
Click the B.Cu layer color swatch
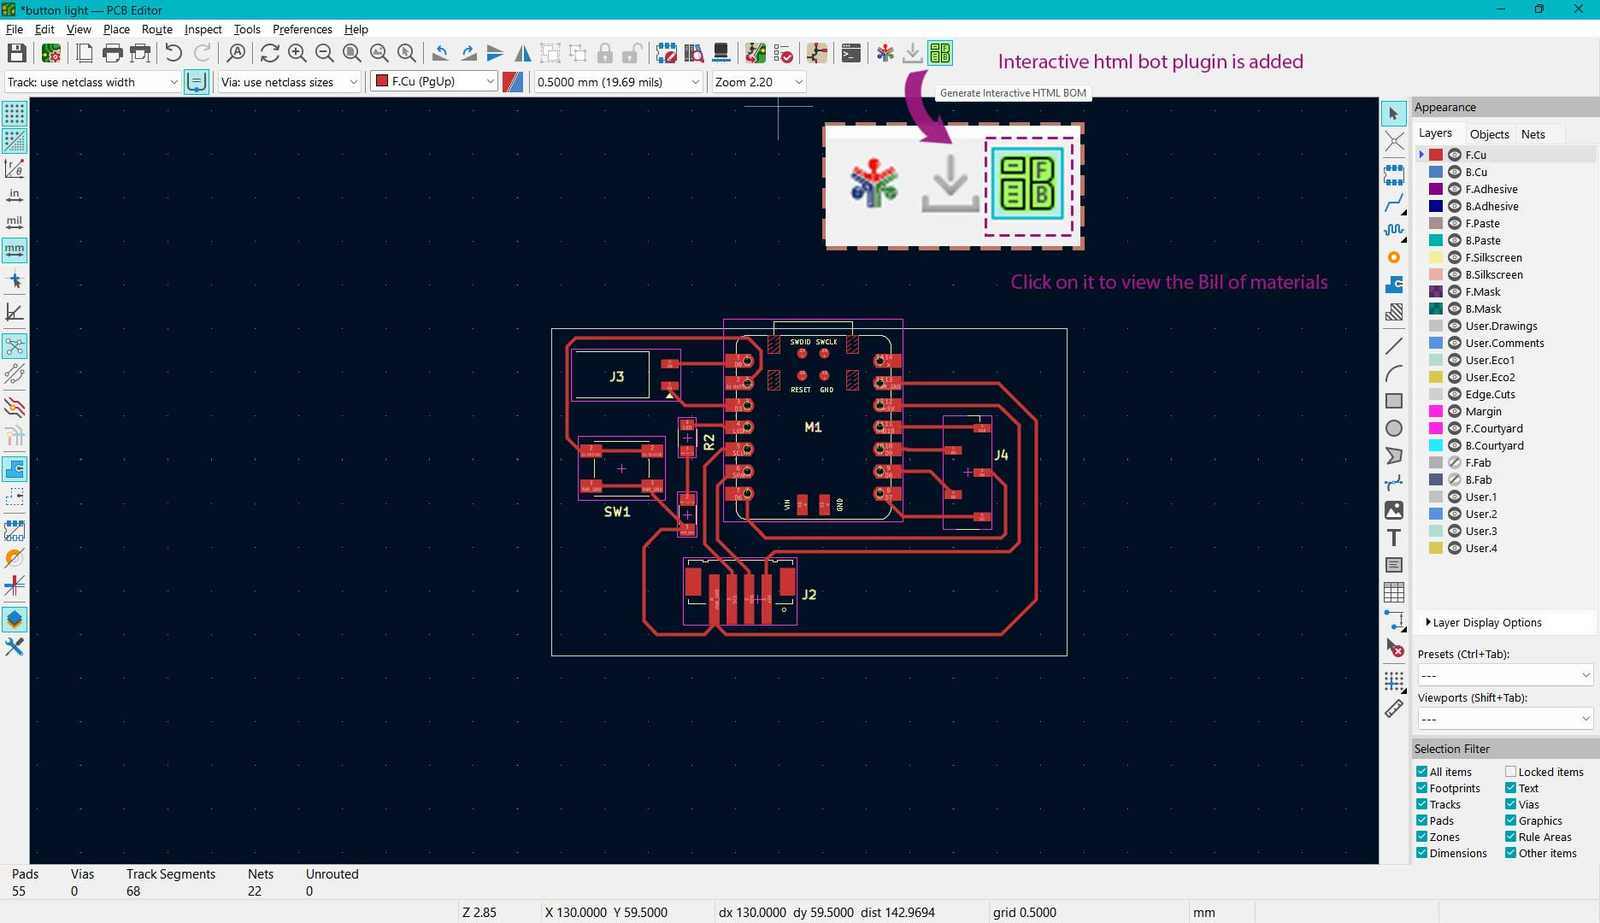[x=1436, y=171]
